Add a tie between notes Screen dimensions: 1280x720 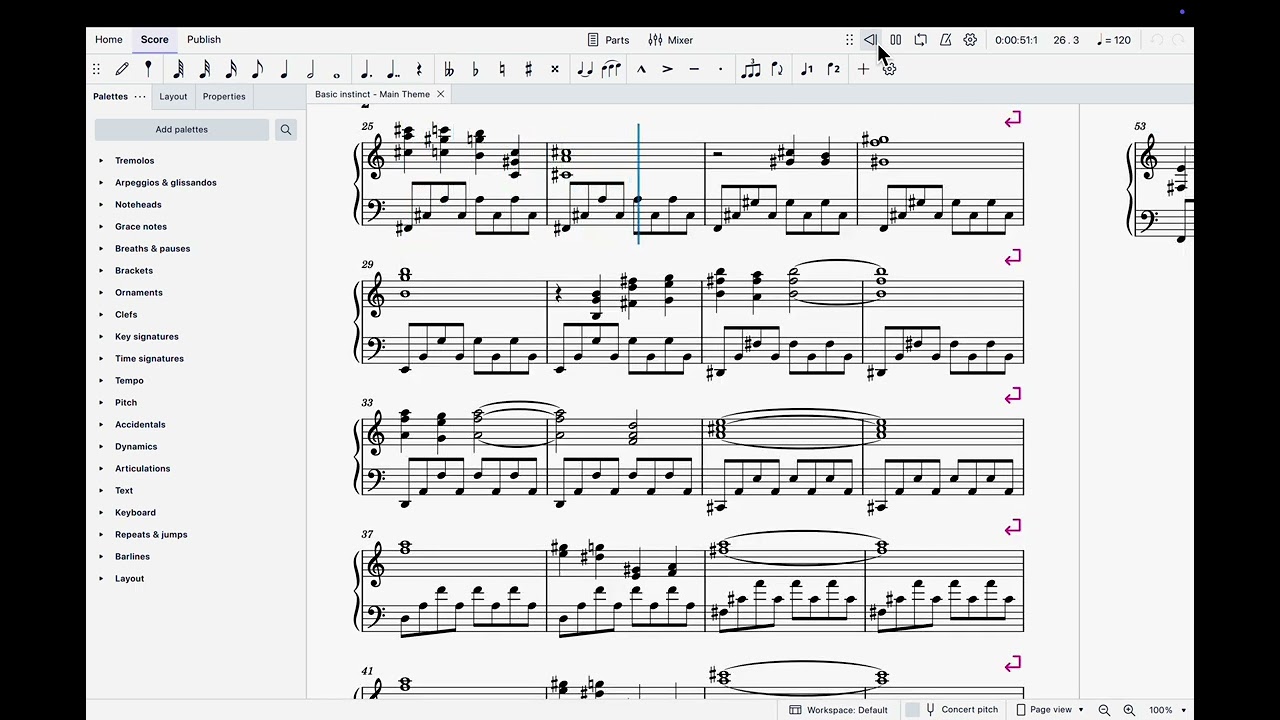pos(585,69)
